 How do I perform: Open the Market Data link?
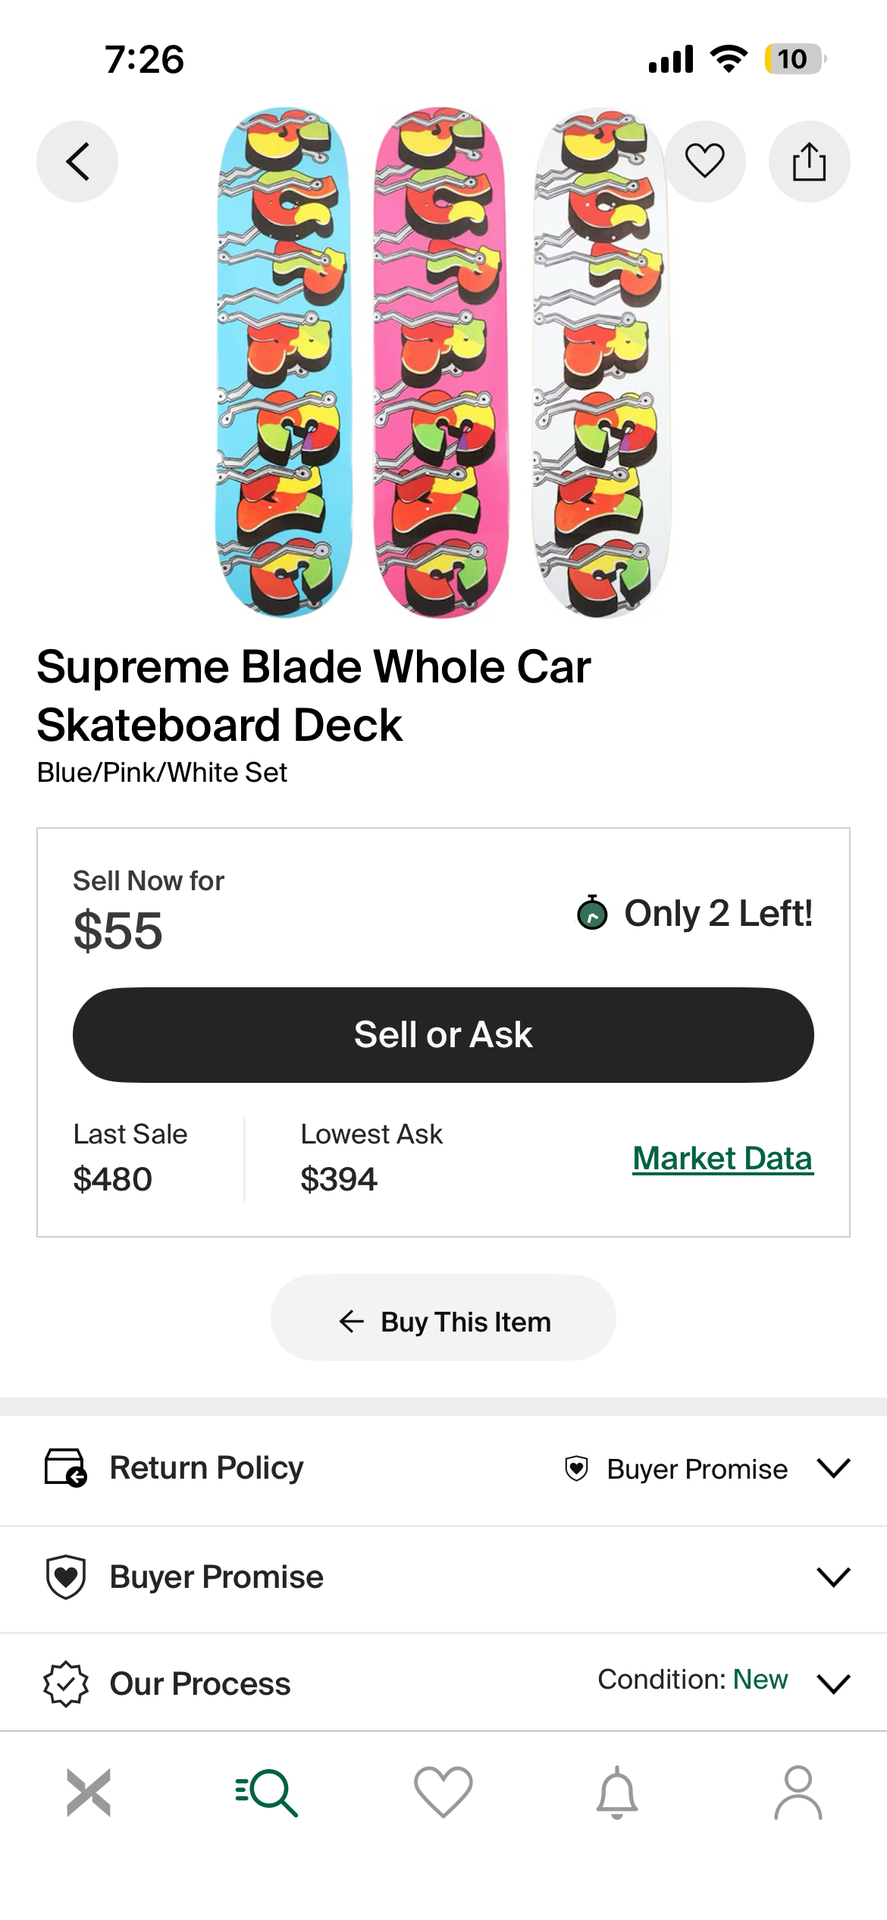coord(722,1158)
